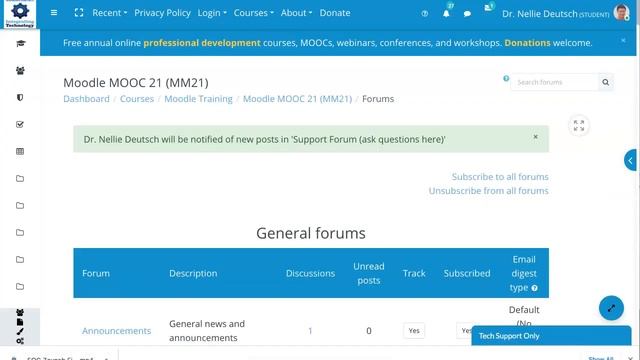Subscribe to all forums
Image resolution: width=640 pixels, height=360 pixels.
coord(500,177)
